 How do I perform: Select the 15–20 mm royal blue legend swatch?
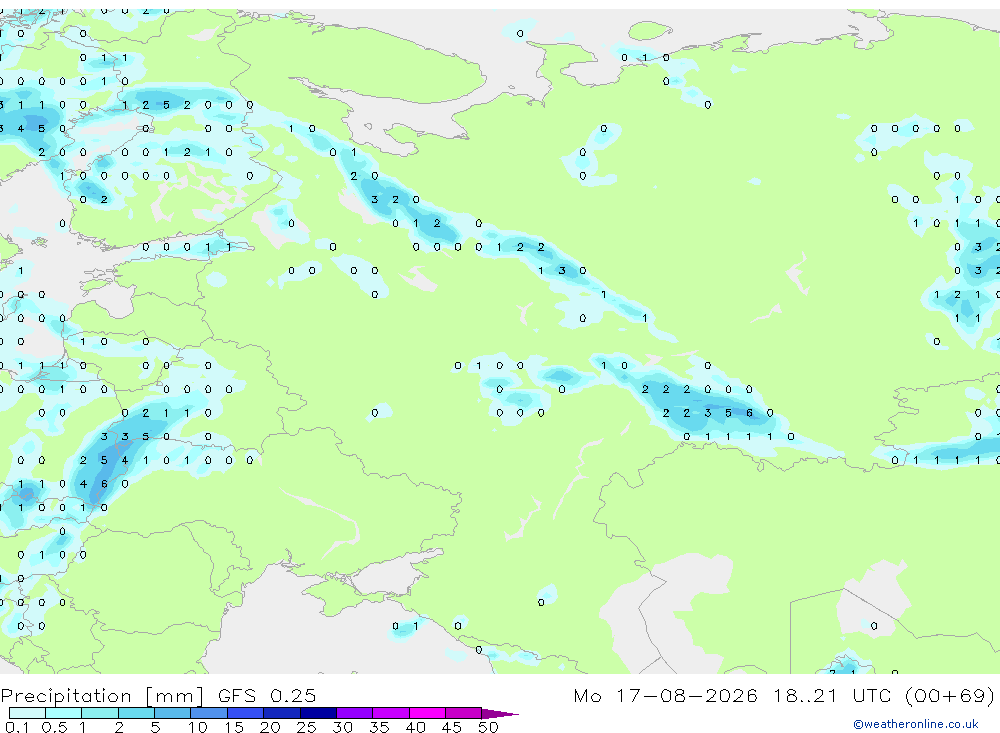coord(246,713)
